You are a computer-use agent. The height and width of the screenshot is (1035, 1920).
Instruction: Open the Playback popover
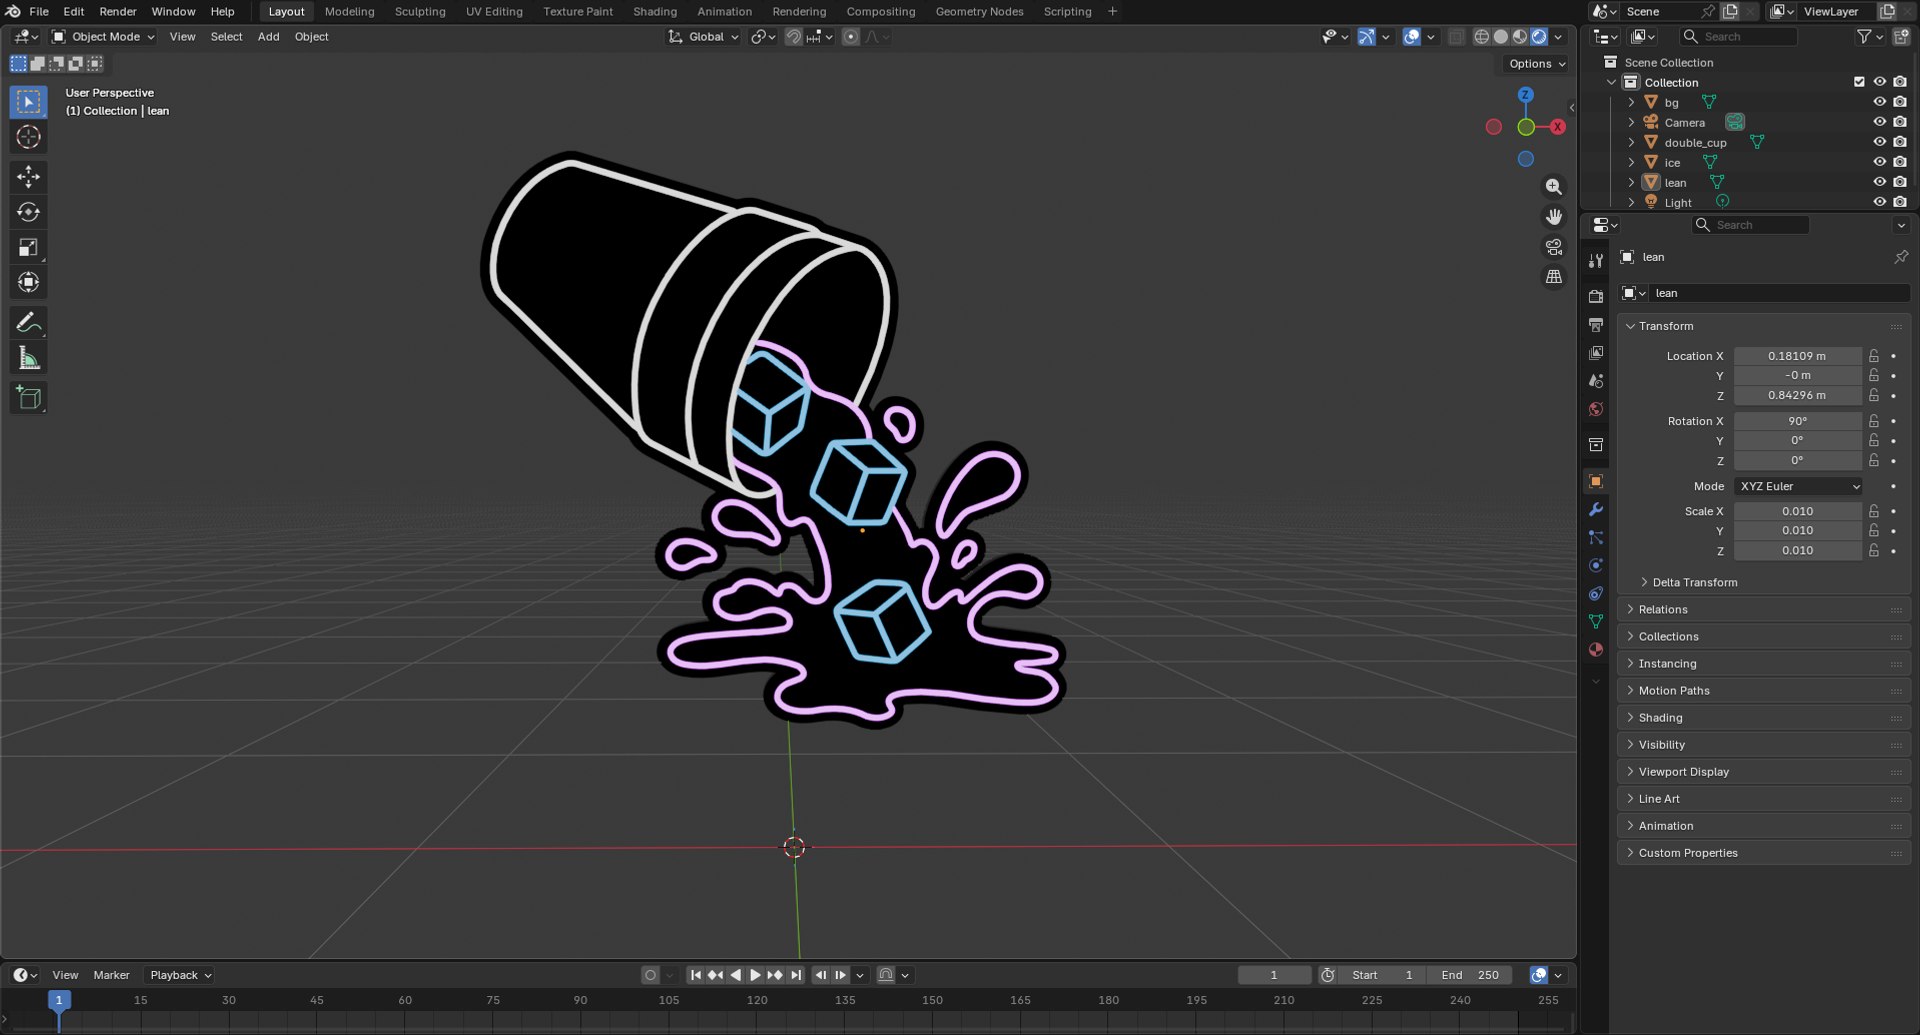pyautogui.click(x=180, y=975)
